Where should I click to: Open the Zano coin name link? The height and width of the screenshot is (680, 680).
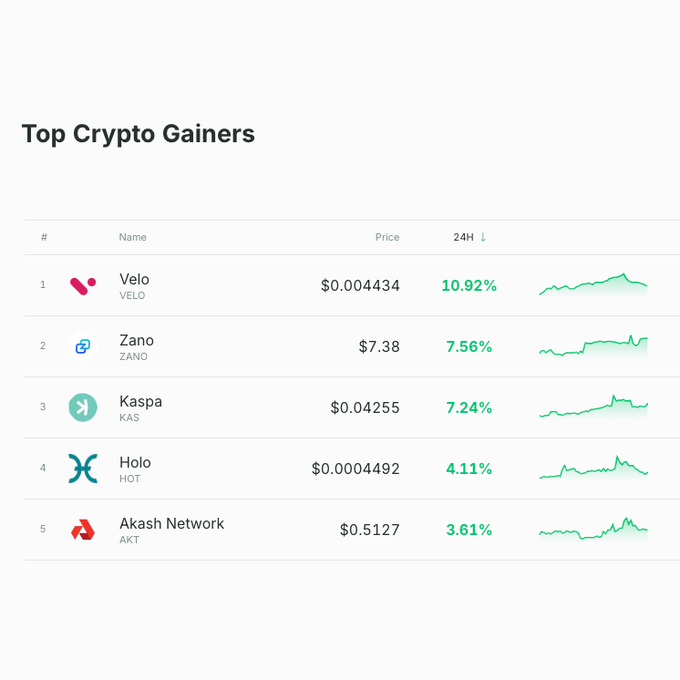(x=137, y=341)
